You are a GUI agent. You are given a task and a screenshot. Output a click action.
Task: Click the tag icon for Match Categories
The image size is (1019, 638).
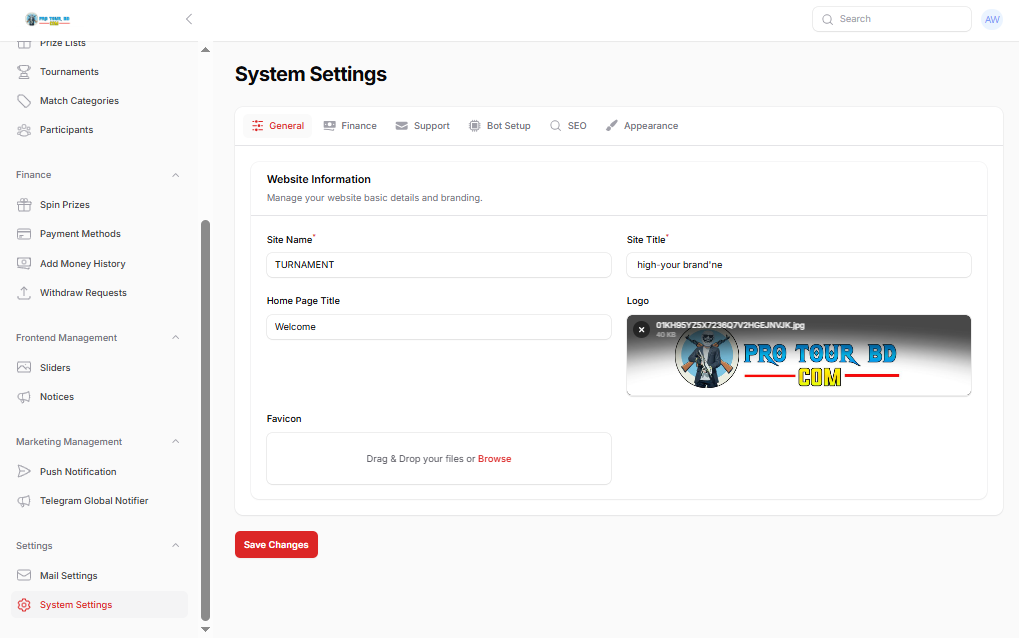point(24,101)
